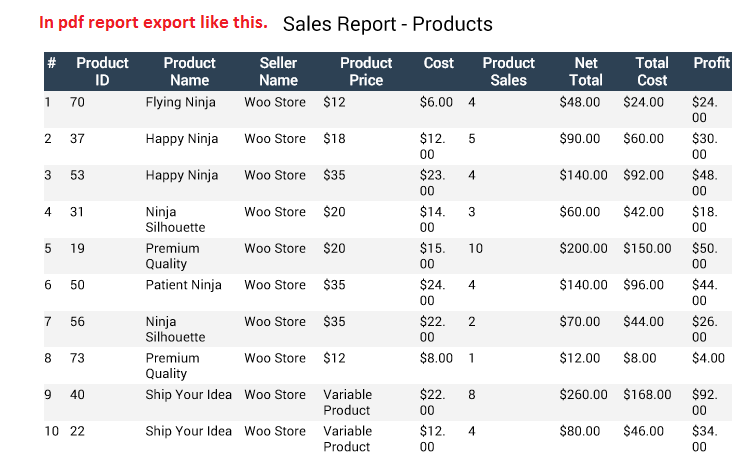
Task: Click the Product Name column header
Action: coord(189,71)
